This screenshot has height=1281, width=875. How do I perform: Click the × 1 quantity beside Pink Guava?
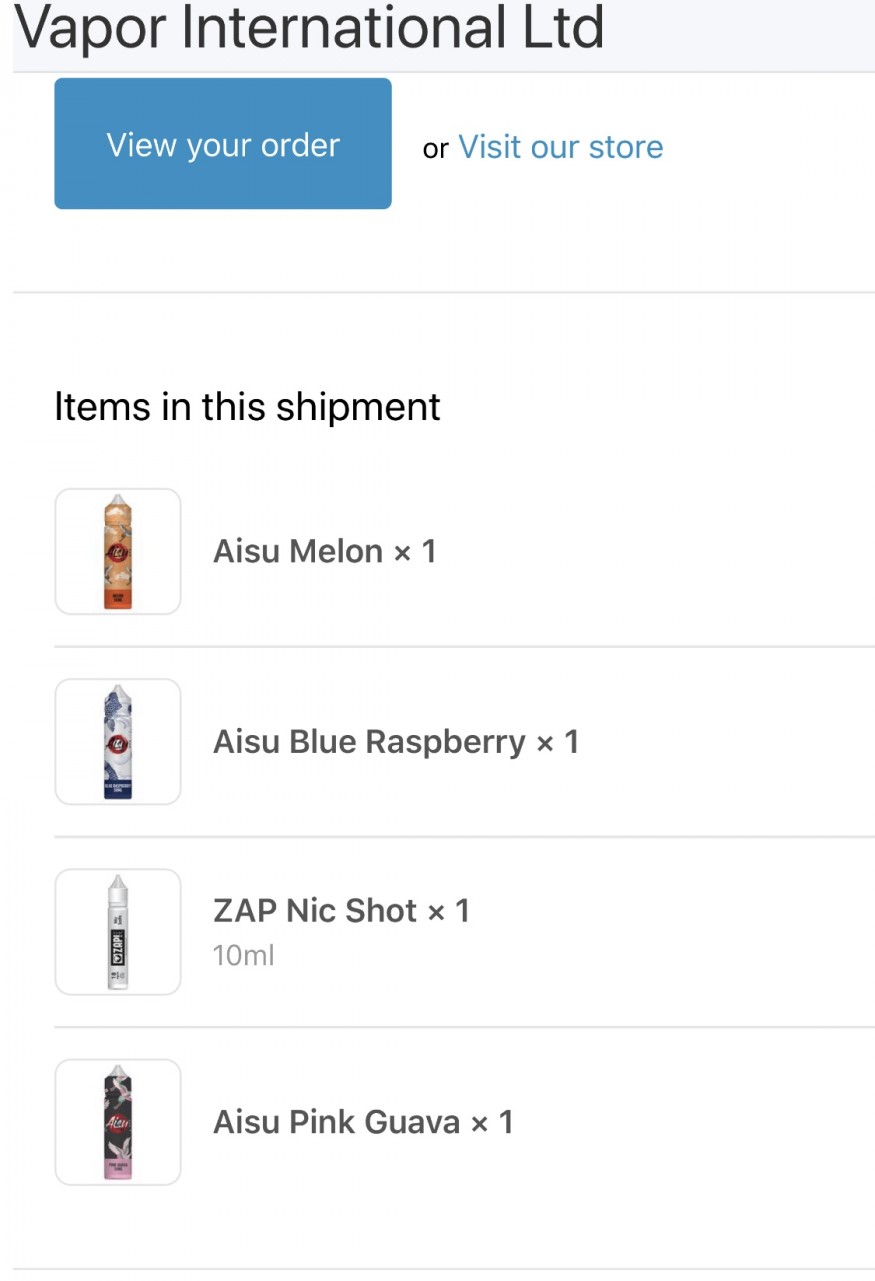coord(492,1122)
